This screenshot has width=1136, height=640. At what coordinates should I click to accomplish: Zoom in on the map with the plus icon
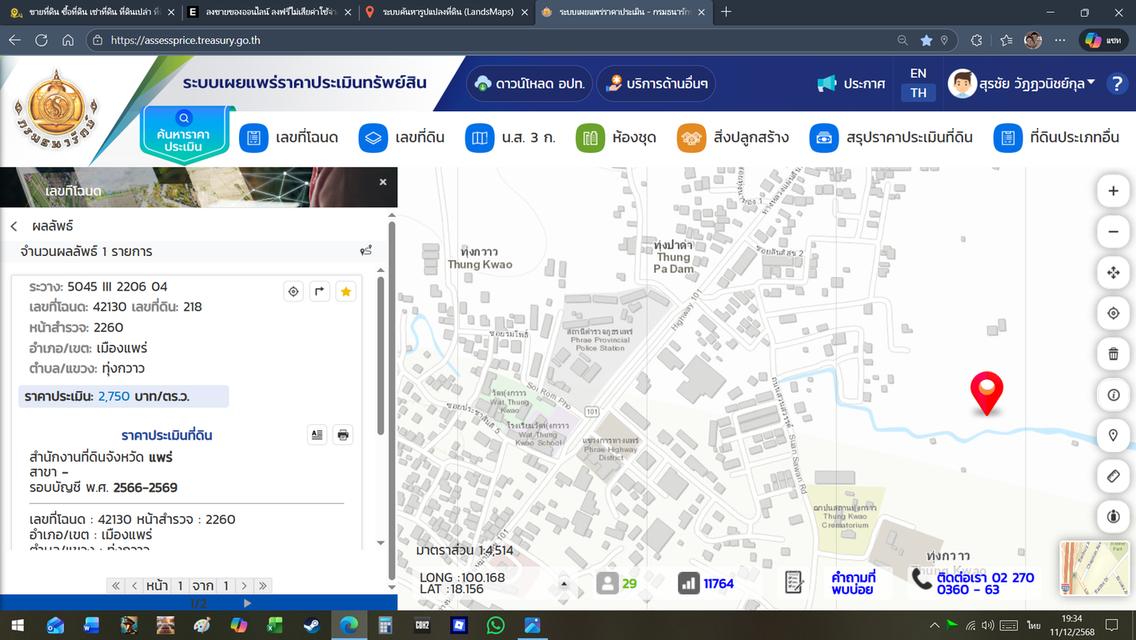[x=1113, y=190]
